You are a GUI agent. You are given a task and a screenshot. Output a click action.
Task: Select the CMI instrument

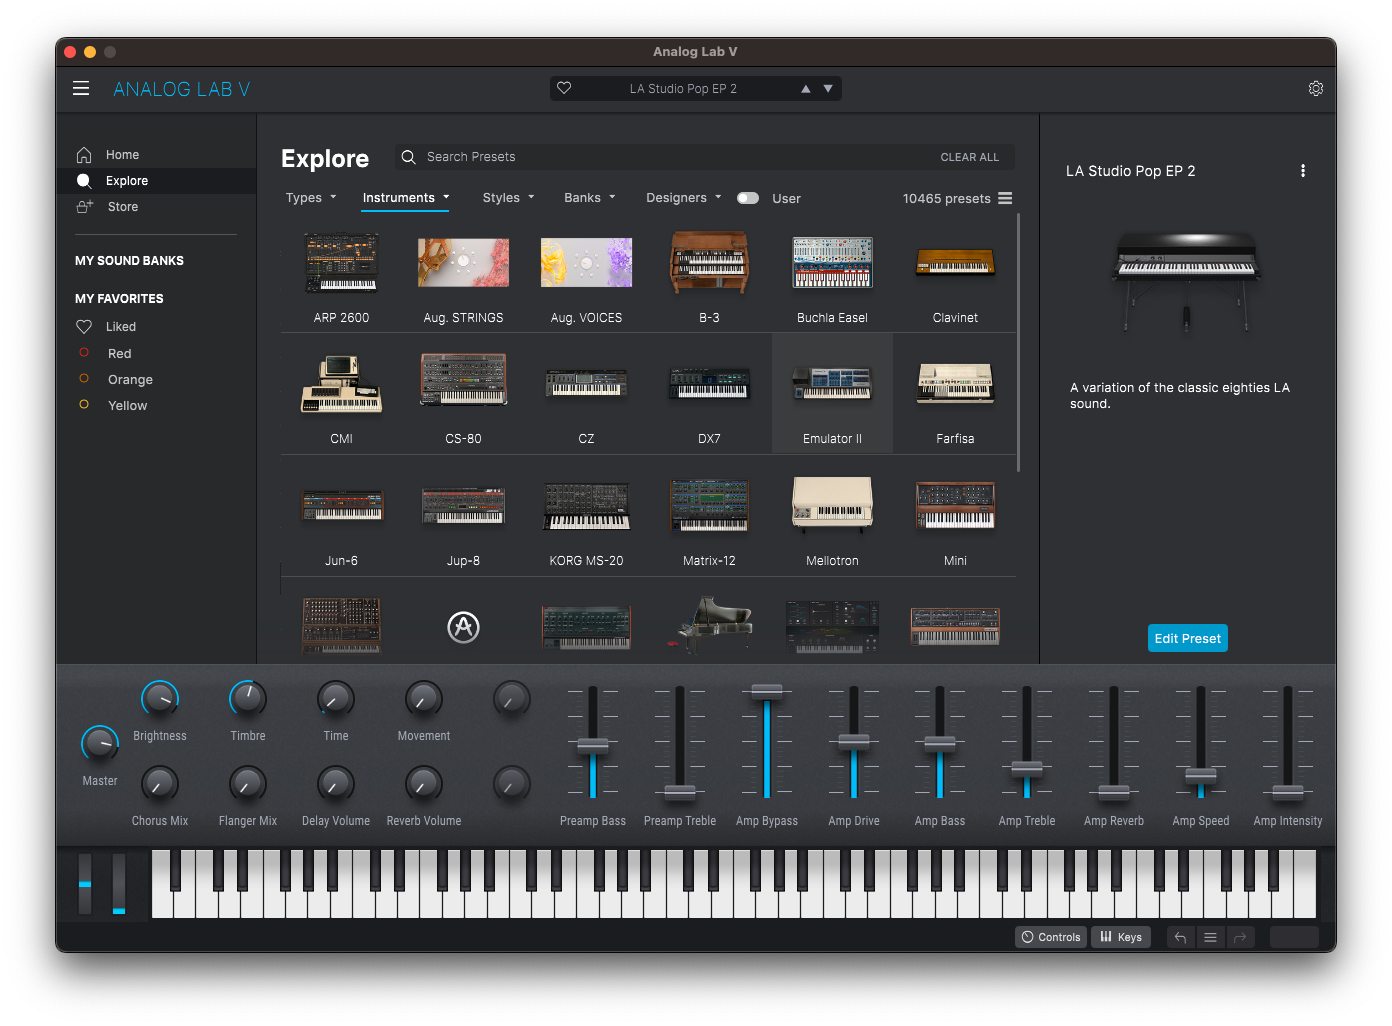pyautogui.click(x=341, y=396)
